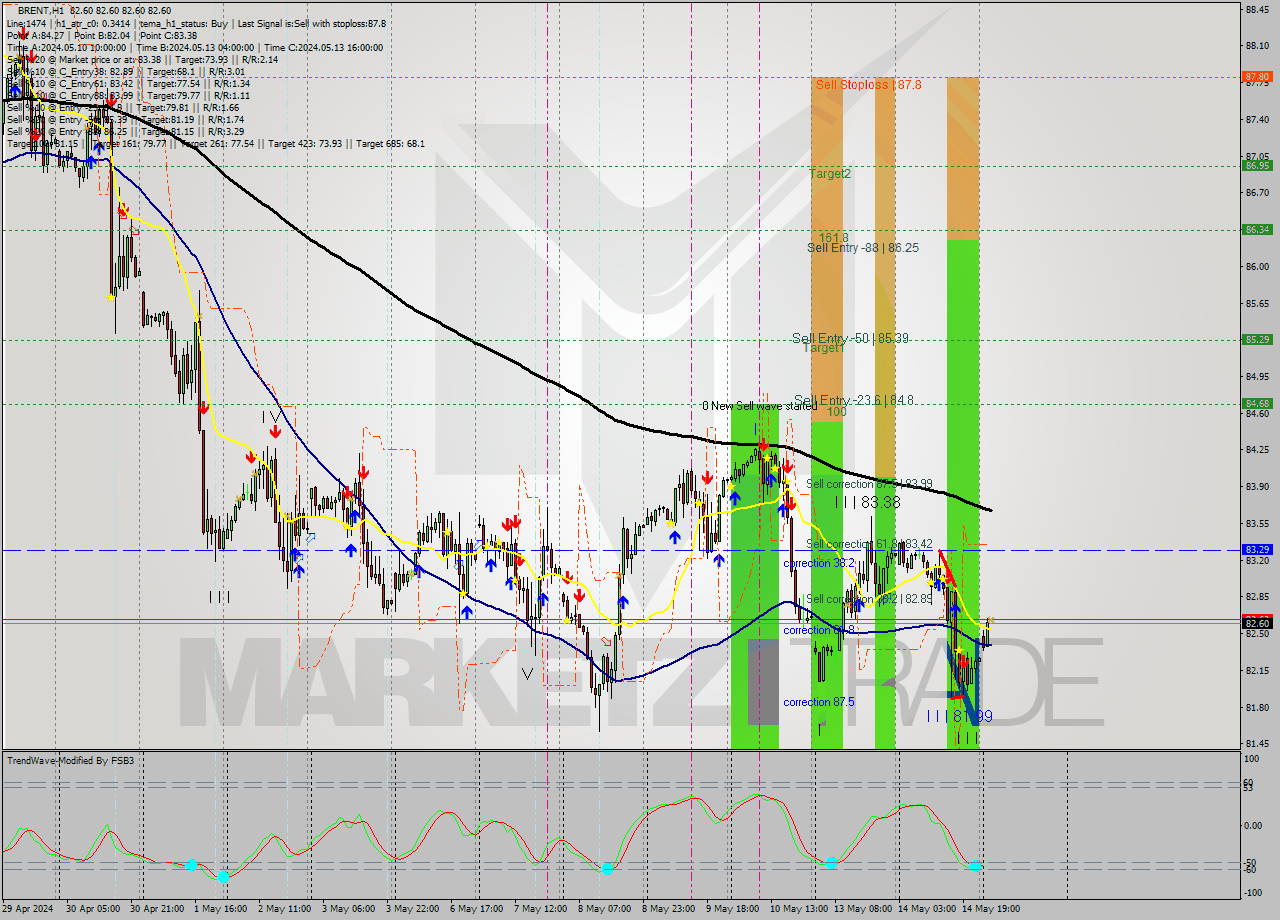Click the cyan dot below 8 May on TrendWave
The width and height of the screenshot is (1280, 920).
point(607,868)
